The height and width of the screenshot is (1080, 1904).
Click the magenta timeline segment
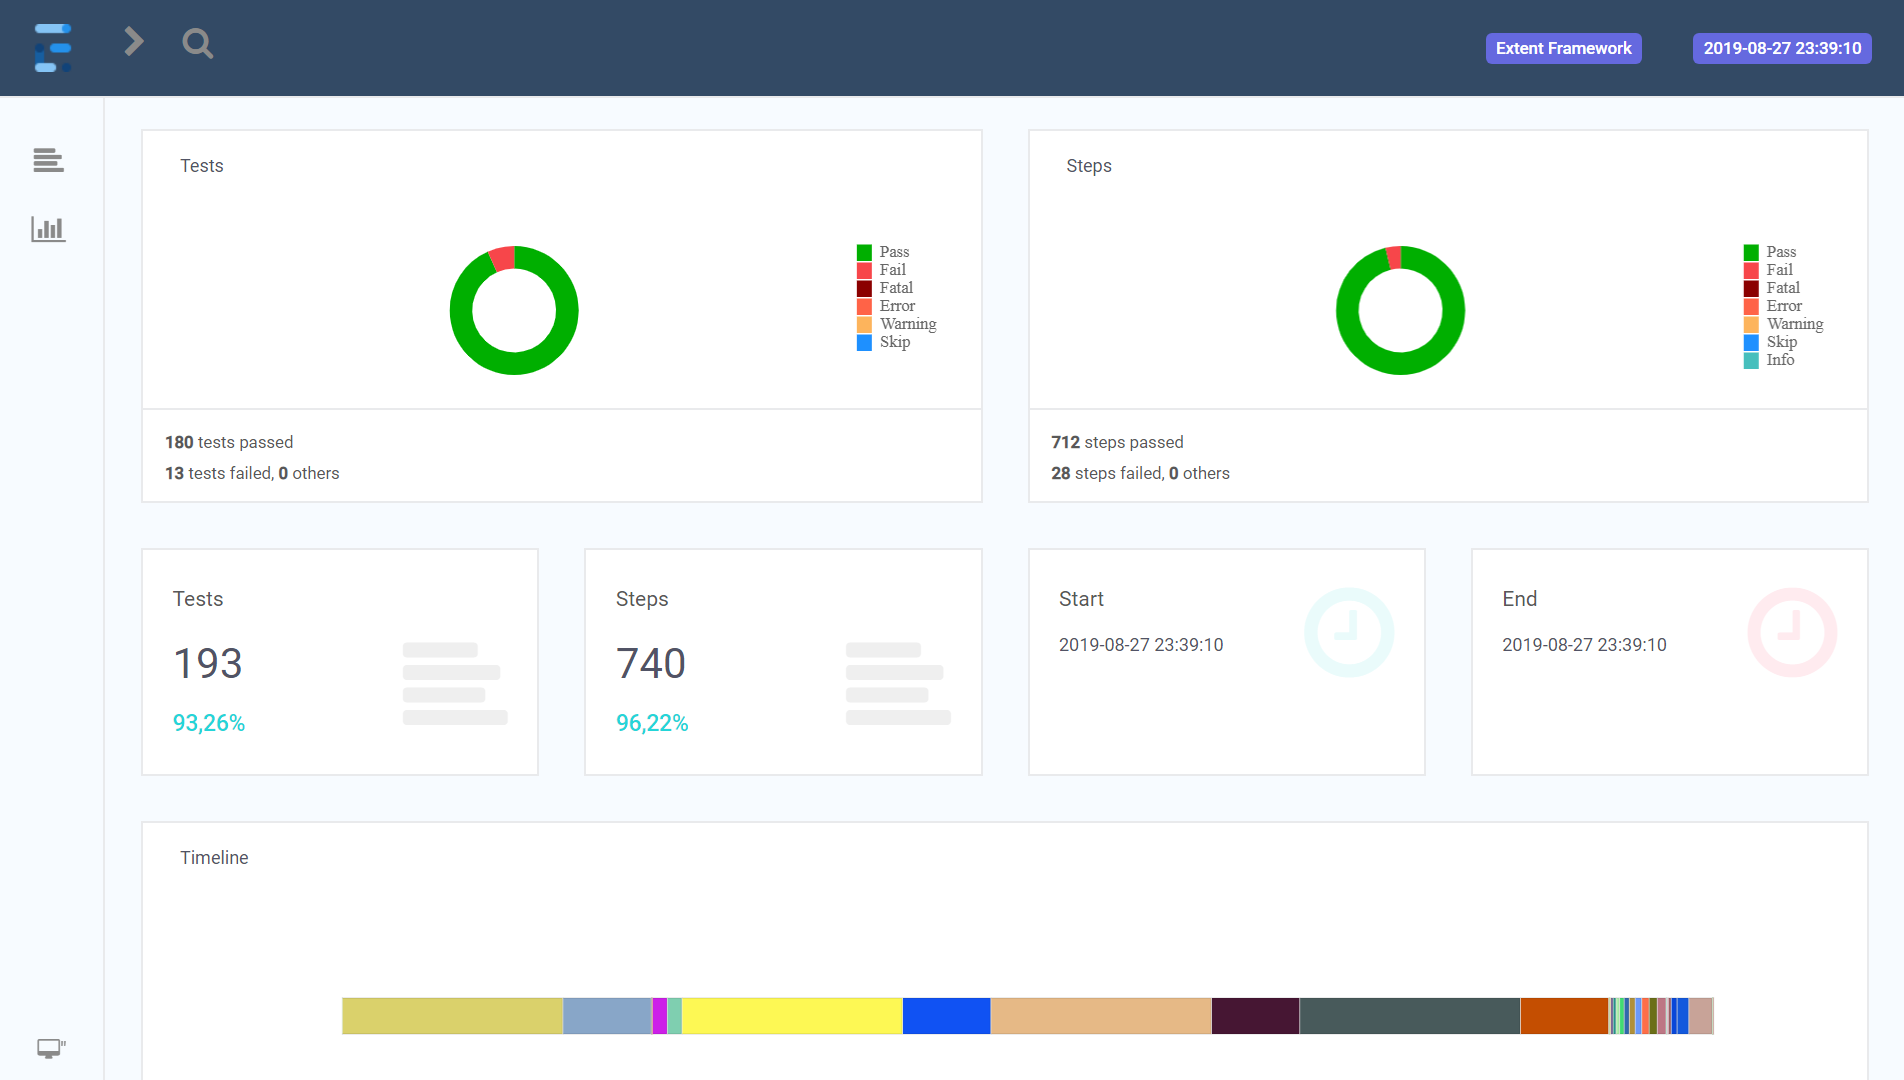click(x=659, y=1016)
